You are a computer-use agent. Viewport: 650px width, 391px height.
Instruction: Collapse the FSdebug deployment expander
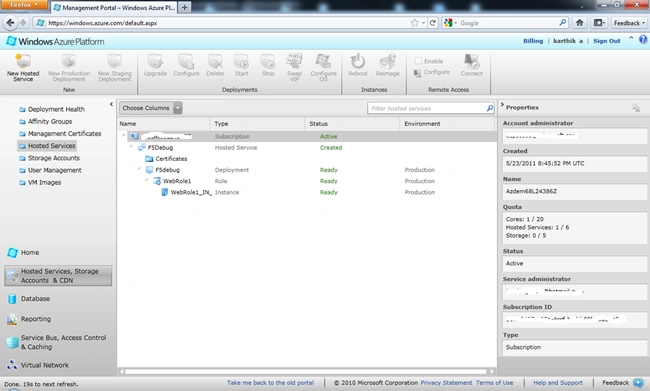(139, 169)
